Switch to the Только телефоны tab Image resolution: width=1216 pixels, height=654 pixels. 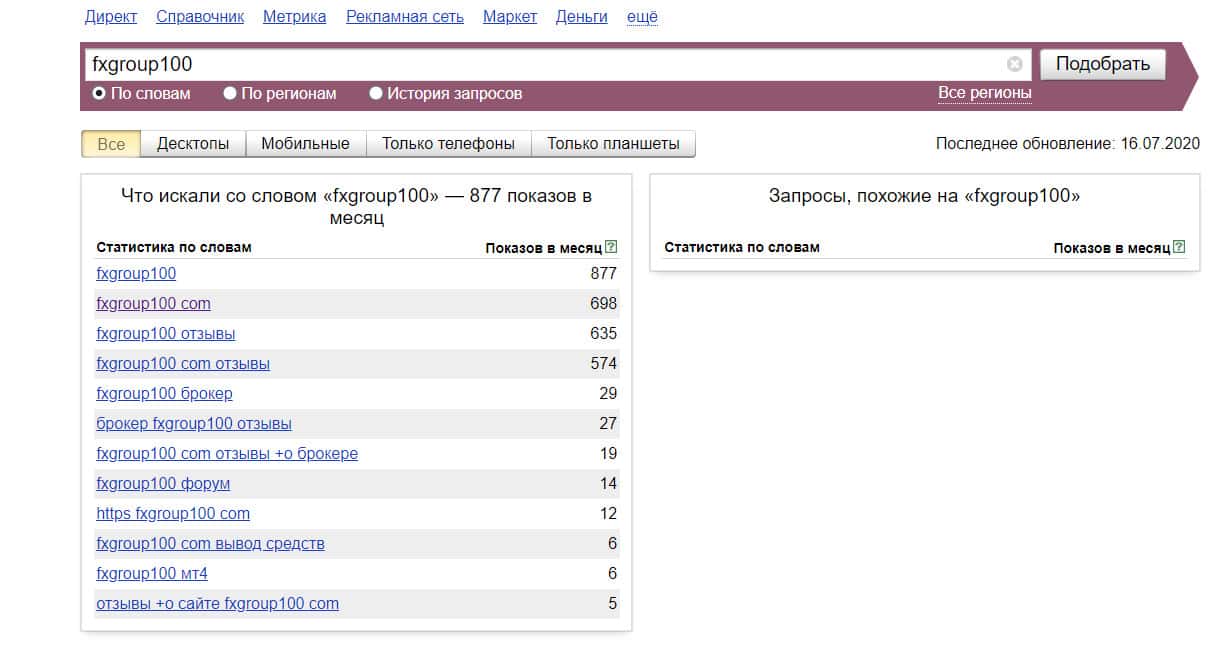point(448,144)
